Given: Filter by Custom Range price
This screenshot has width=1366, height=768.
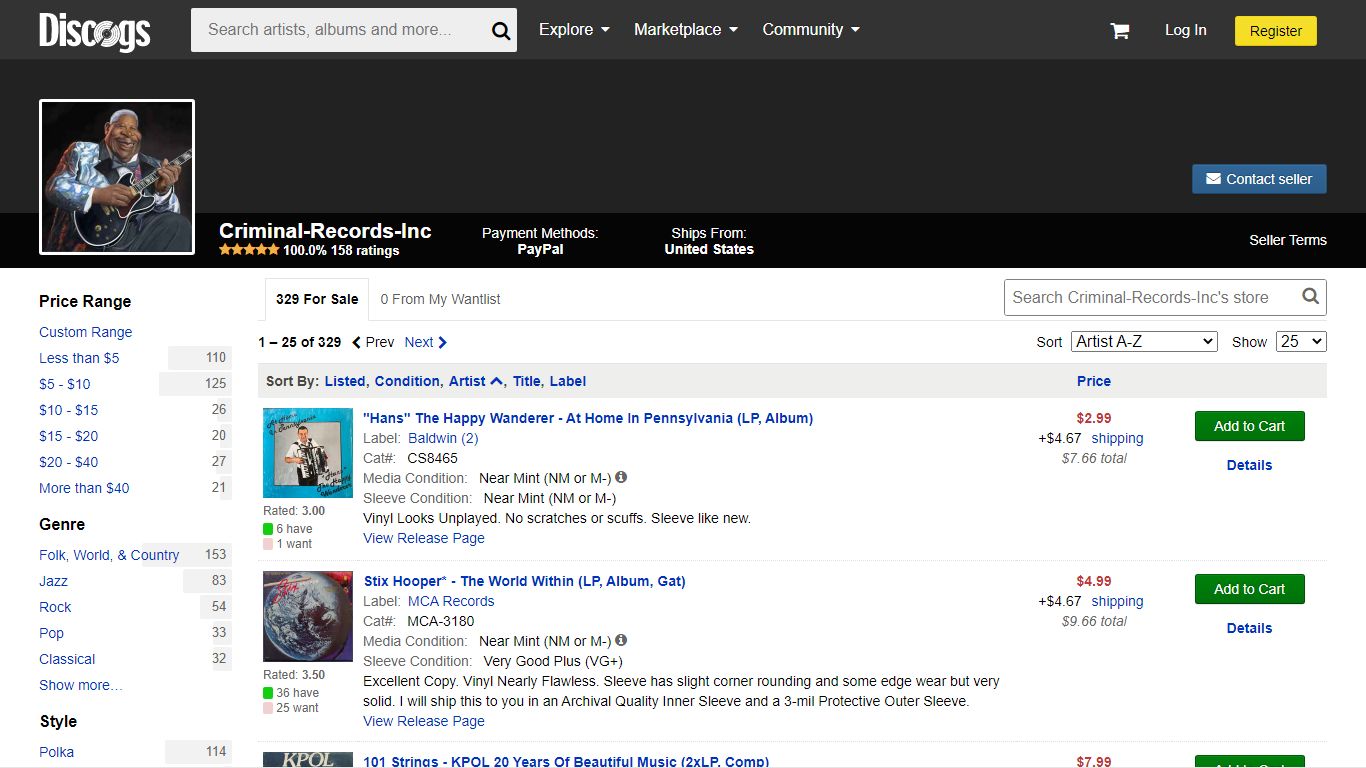Looking at the screenshot, I should (x=86, y=332).
